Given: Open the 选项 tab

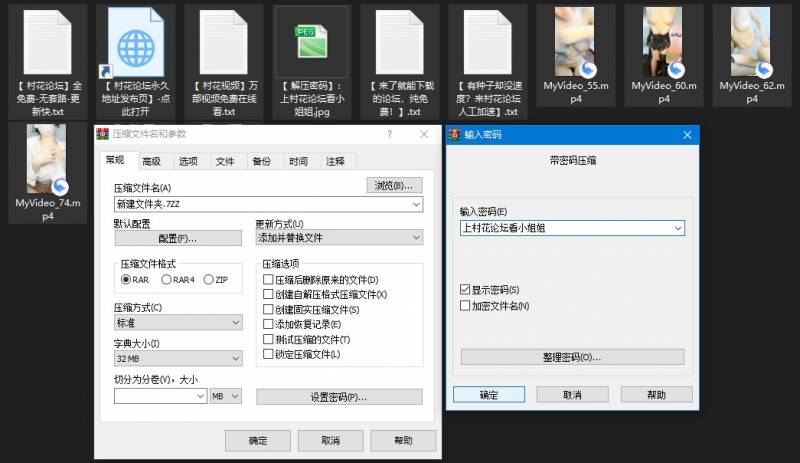Looking at the screenshot, I should click(188, 161).
